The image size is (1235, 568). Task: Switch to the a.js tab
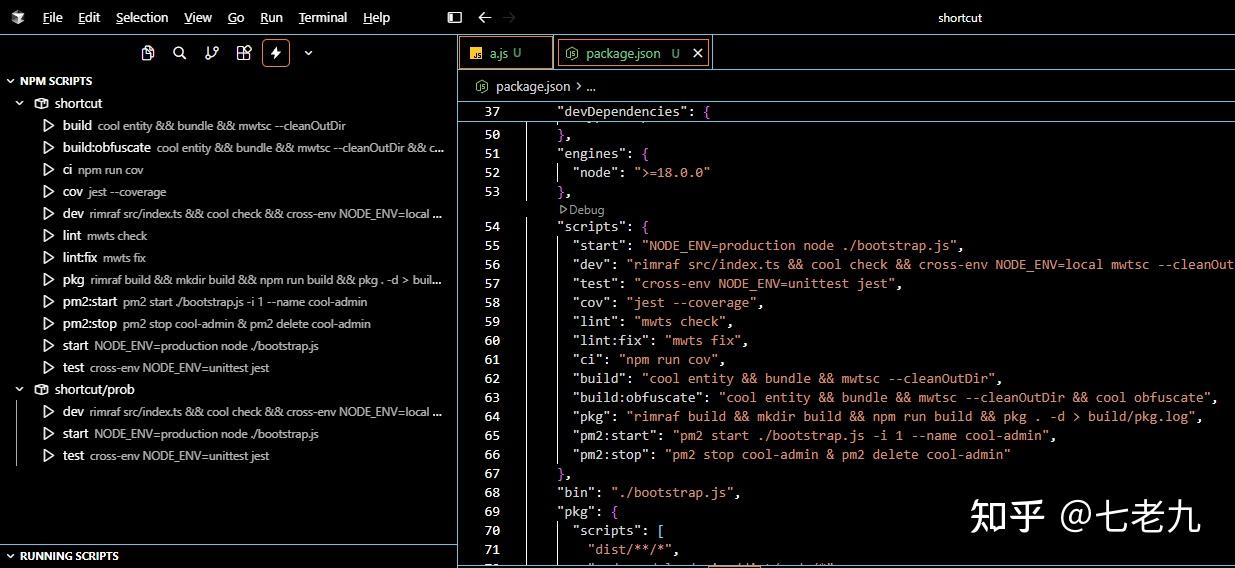(505, 53)
